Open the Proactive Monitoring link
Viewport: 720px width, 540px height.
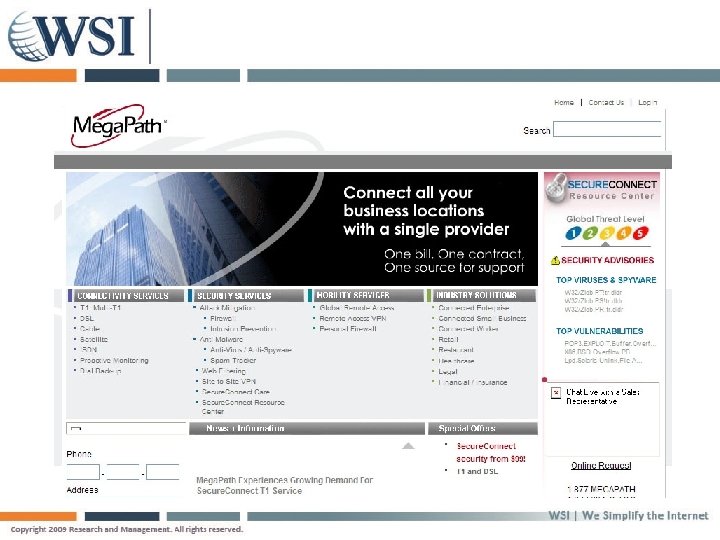[x=114, y=360]
